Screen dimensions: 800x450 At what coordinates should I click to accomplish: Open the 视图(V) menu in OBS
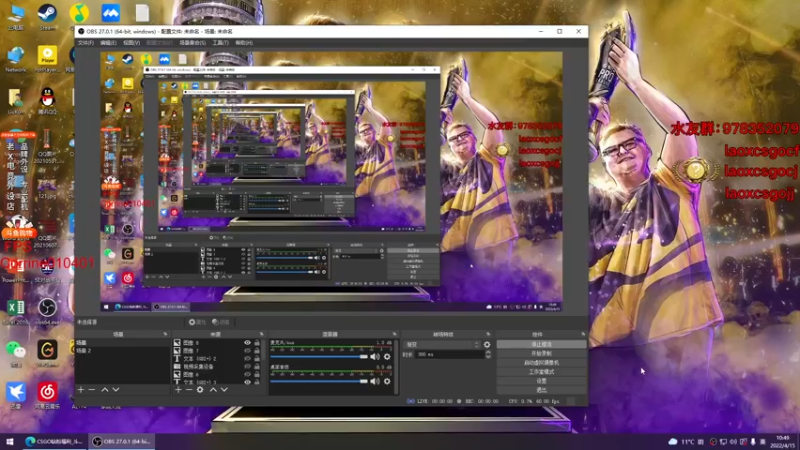tap(132, 43)
